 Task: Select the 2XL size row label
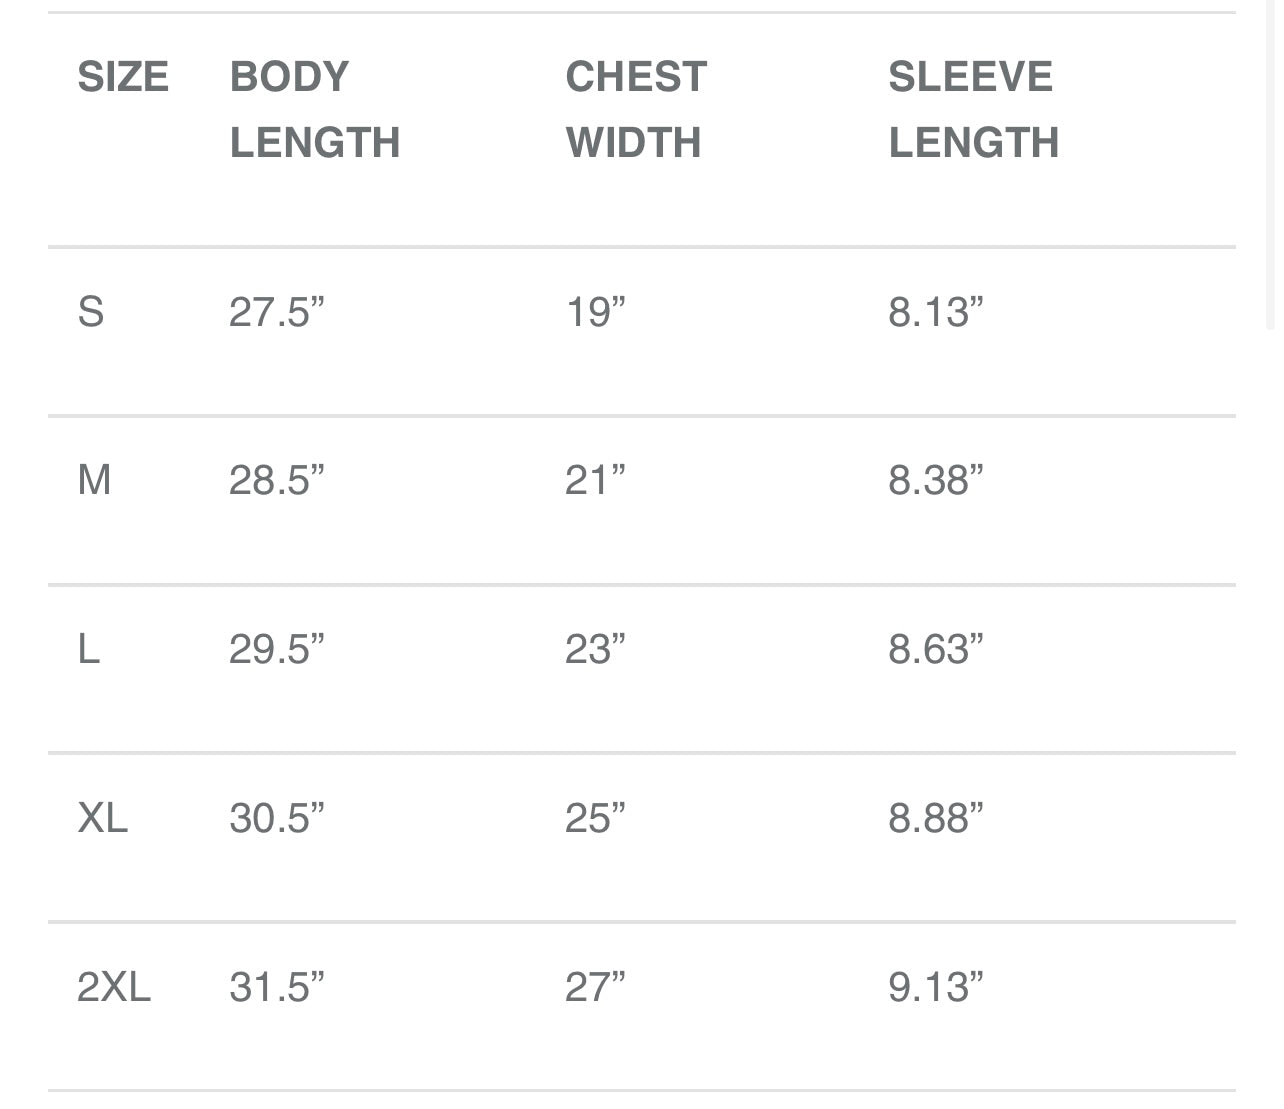[114, 987]
